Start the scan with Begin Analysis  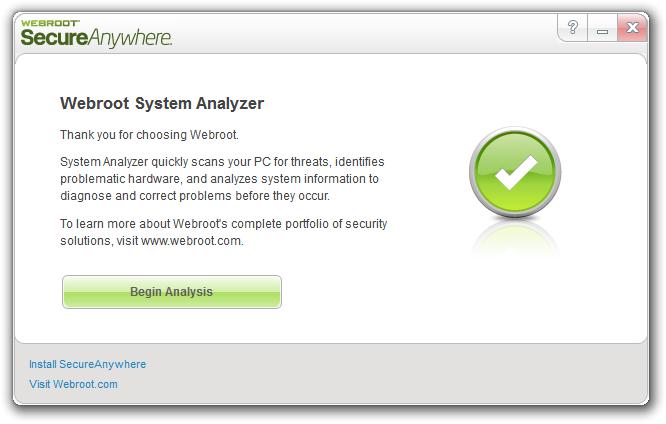point(172,292)
